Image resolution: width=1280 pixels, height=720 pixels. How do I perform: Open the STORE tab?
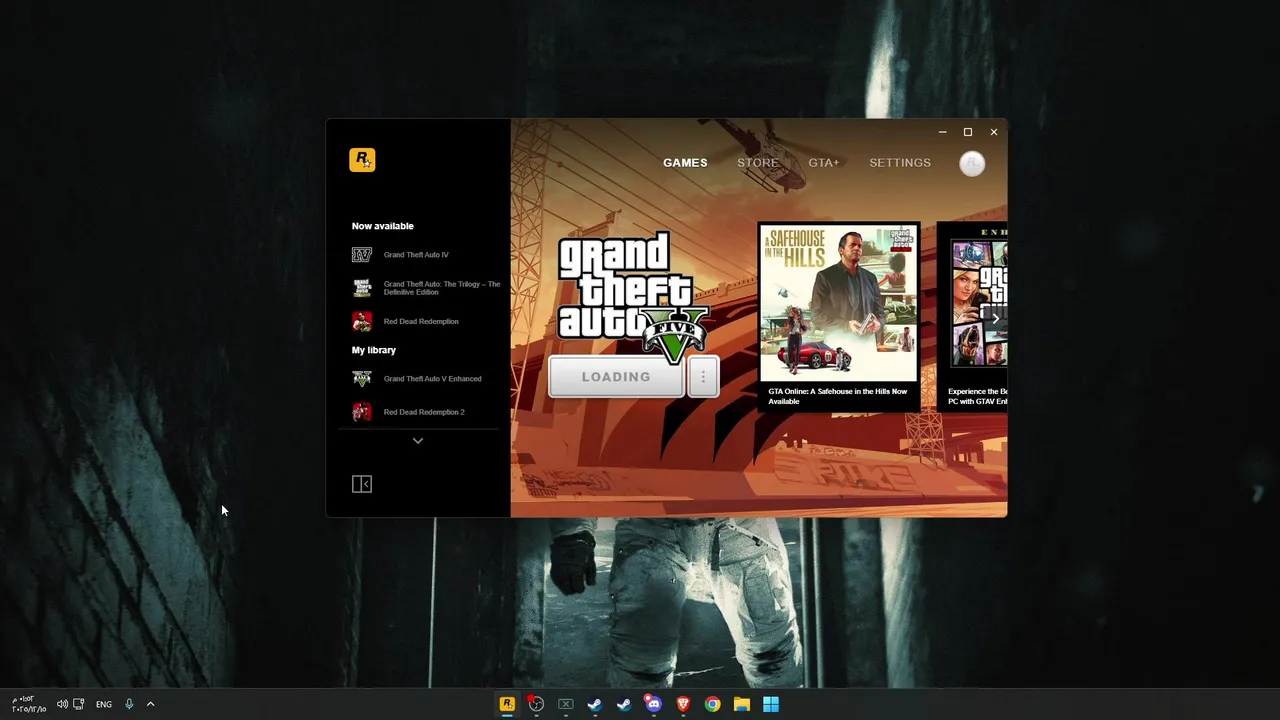pyautogui.click(x=758, y=163)
